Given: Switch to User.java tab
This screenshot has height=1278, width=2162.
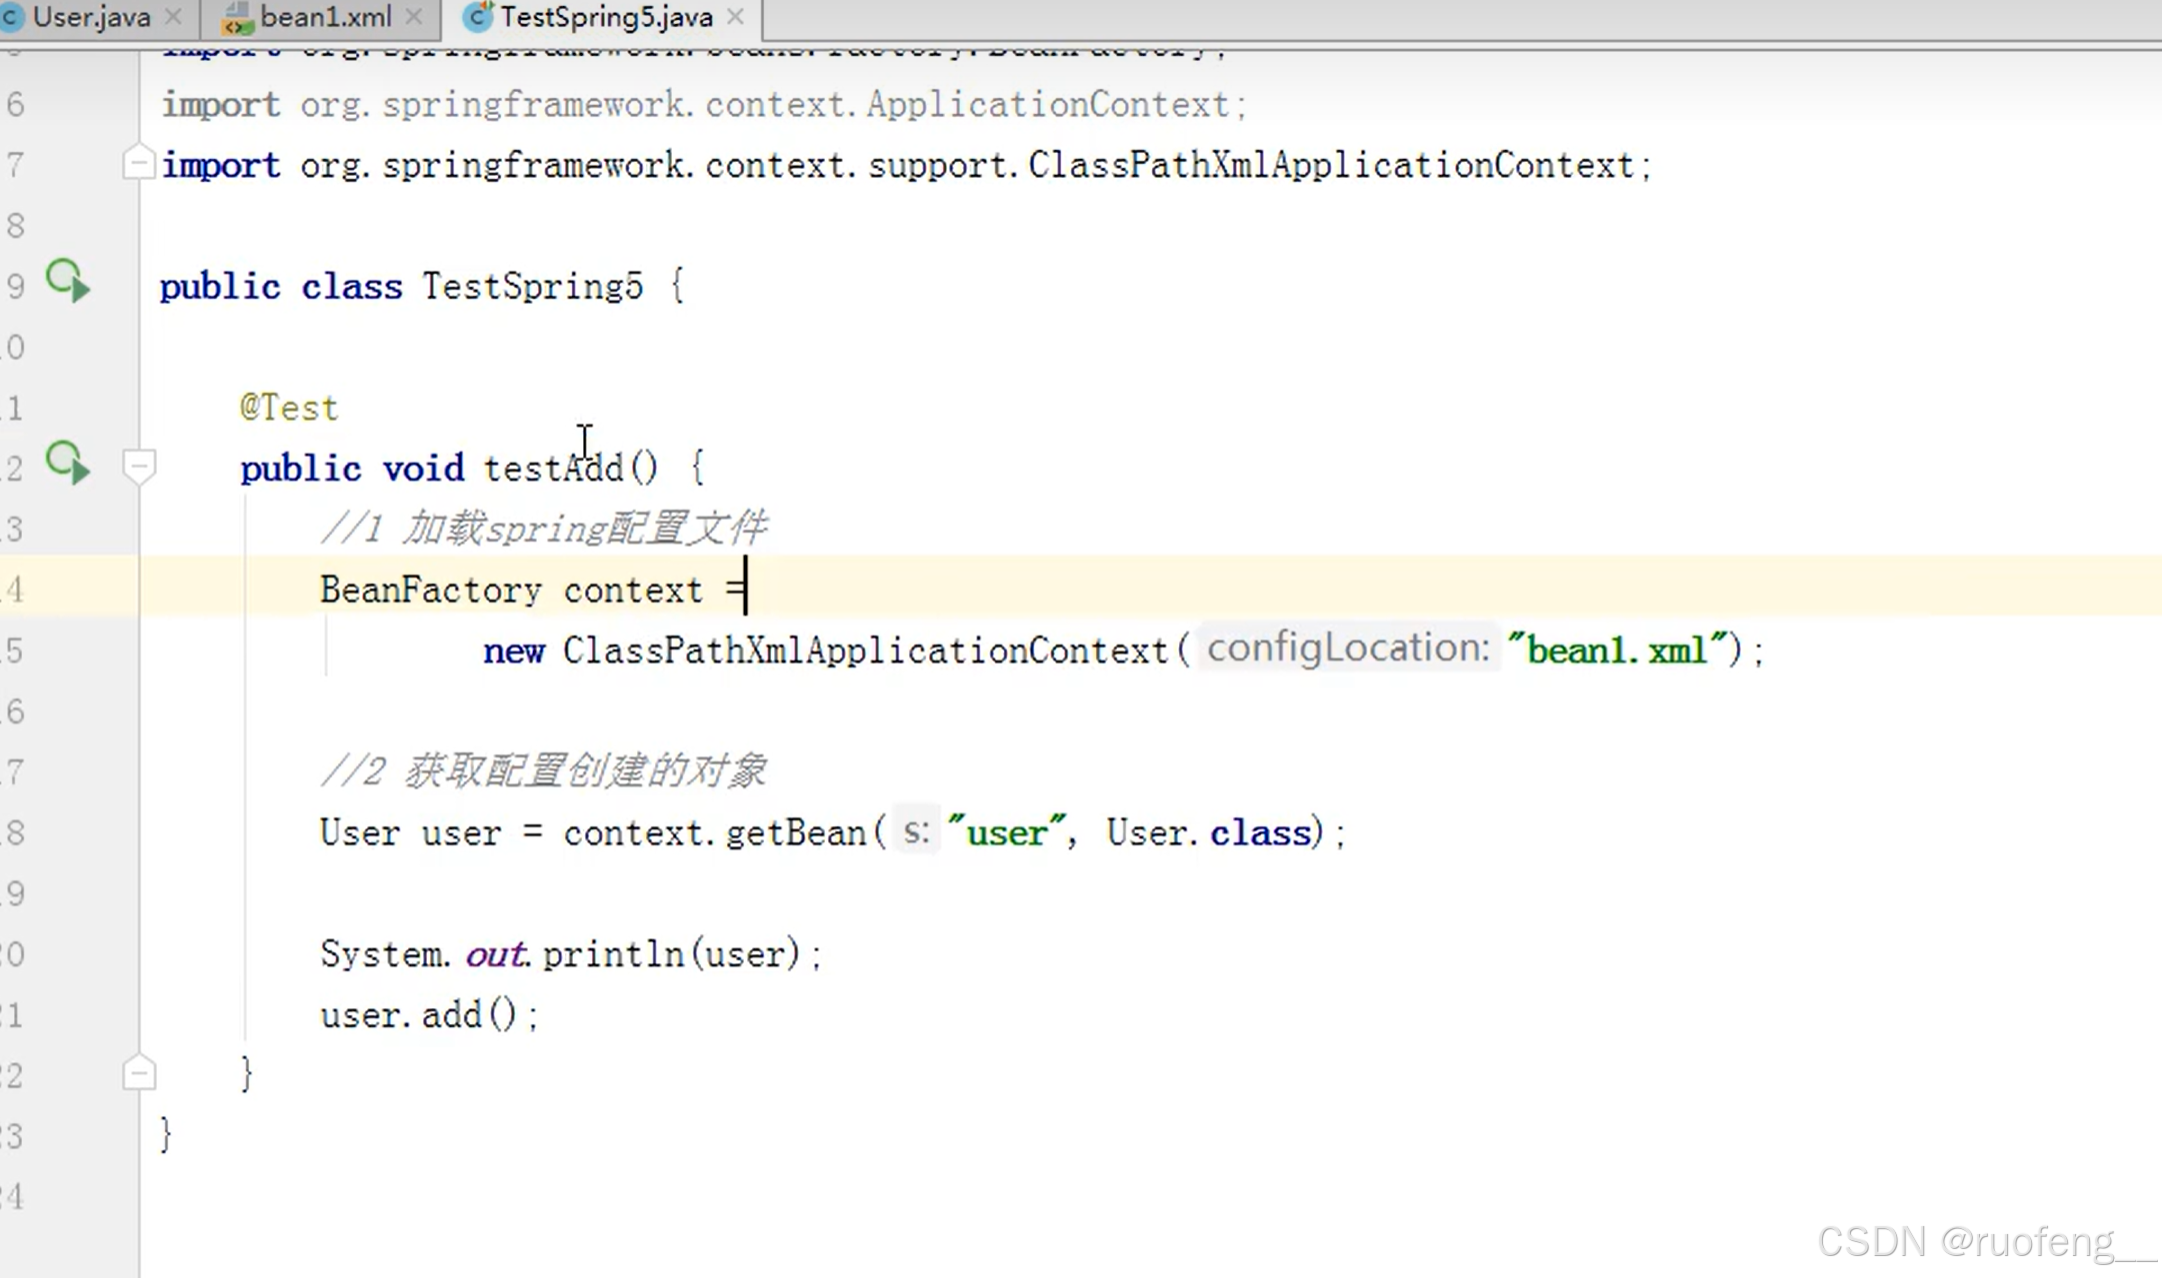Looking at the screenshot, I should coord(91,17).
